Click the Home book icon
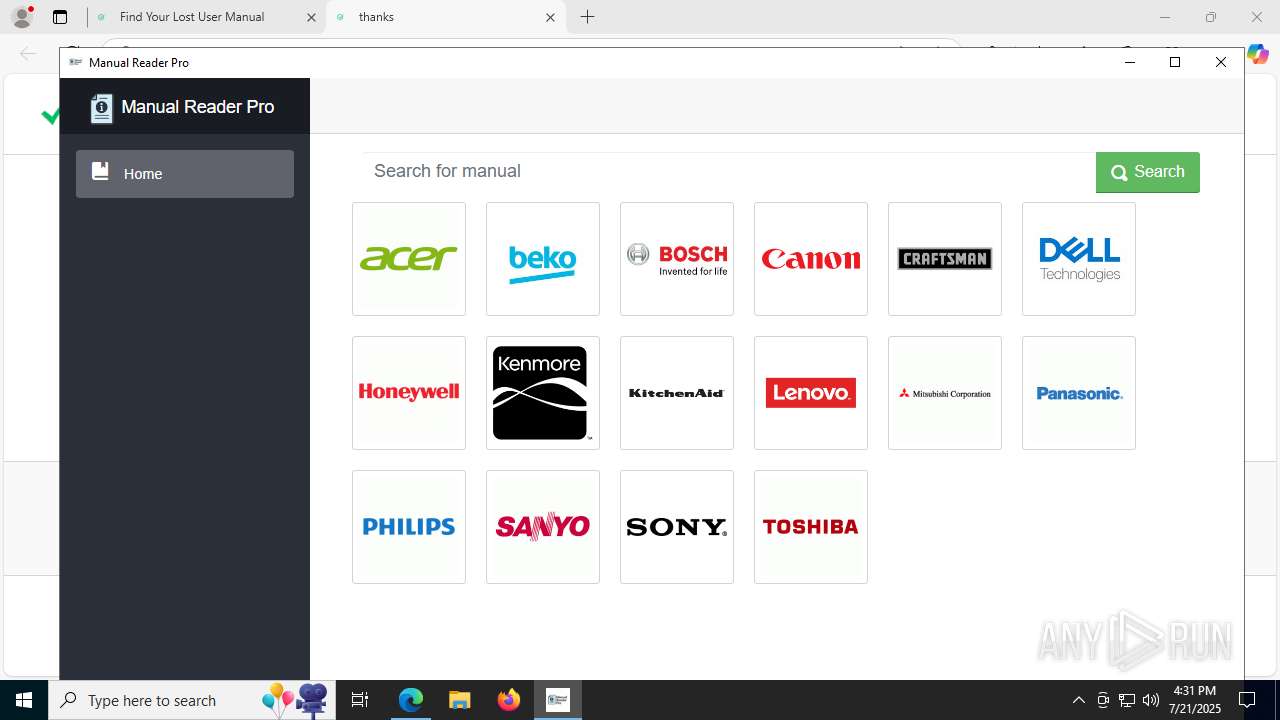The height and width of the screenshot is (720, 1280). 100,172
